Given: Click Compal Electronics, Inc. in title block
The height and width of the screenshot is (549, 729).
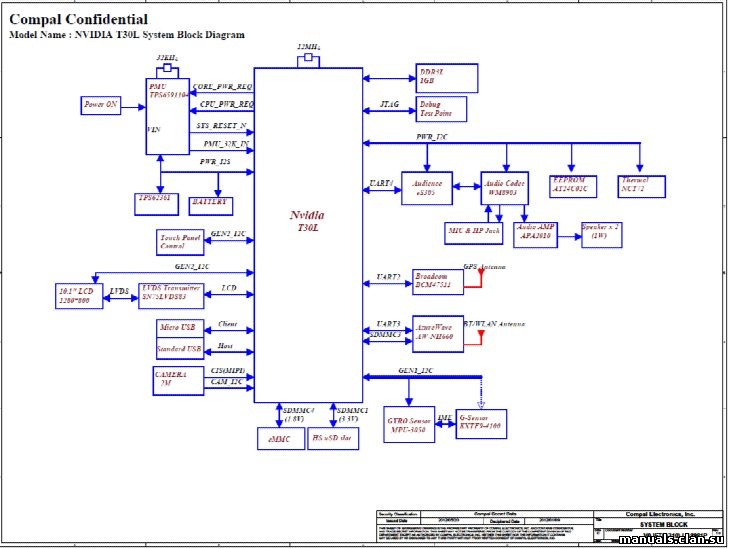Looking at the screenshot, I should click(660, 514).
